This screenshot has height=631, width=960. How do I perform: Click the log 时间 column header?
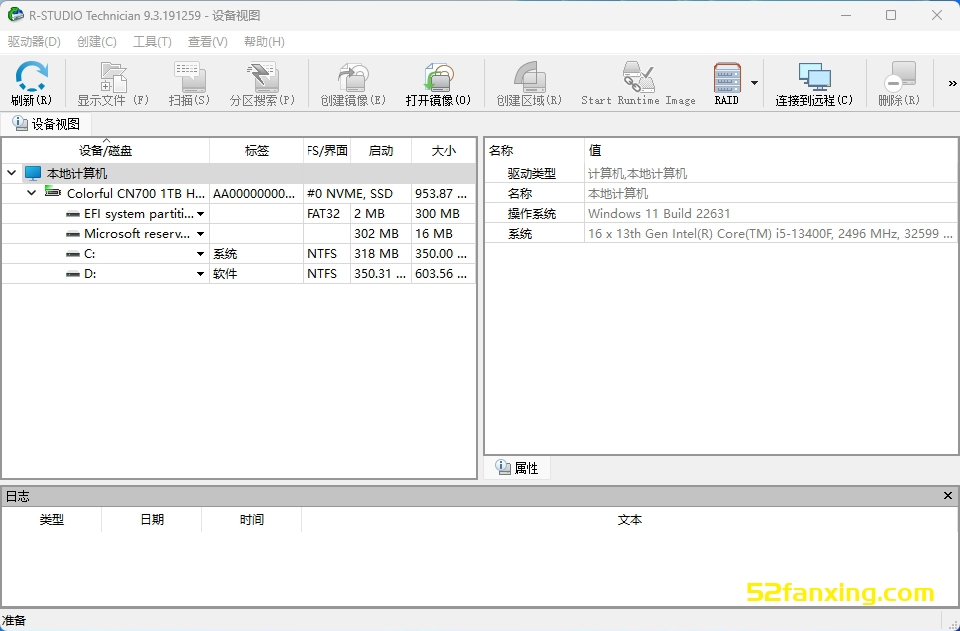tap(252, 520)
